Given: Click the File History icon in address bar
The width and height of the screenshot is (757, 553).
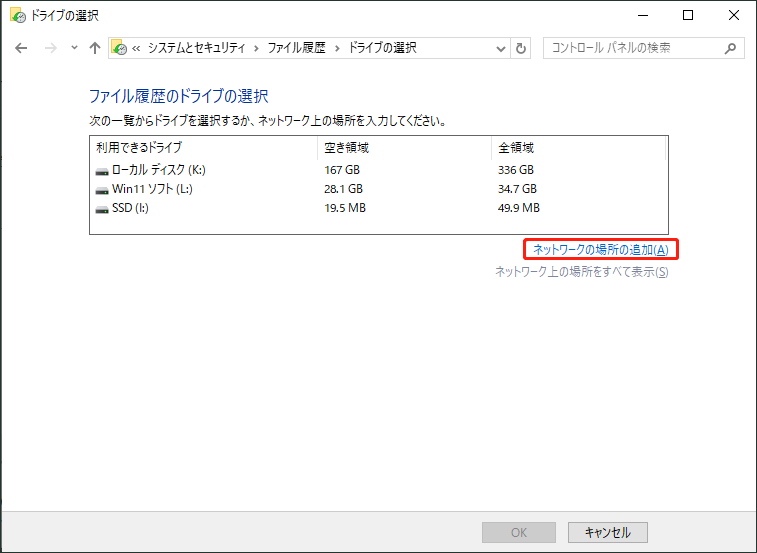Looking at the screenshot, I should (119, 48).
